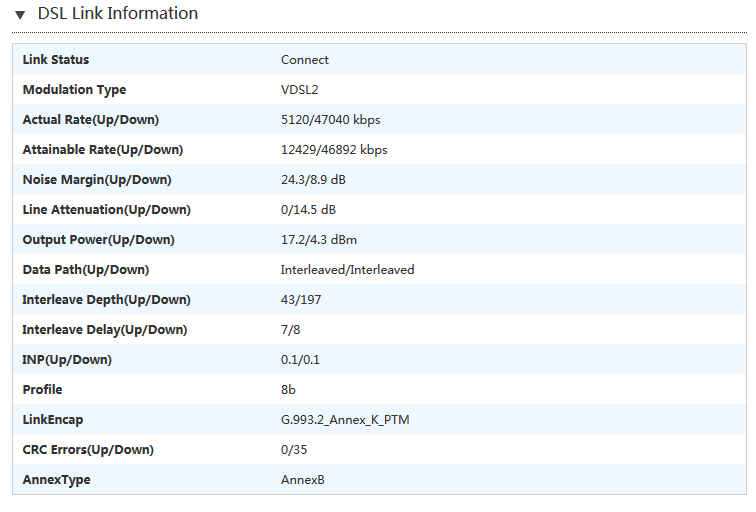The width and height of the screenshot is (756, 512).
Task: Select the VDSL2 value
Action: pyautogui.click(x=299, y=90)
